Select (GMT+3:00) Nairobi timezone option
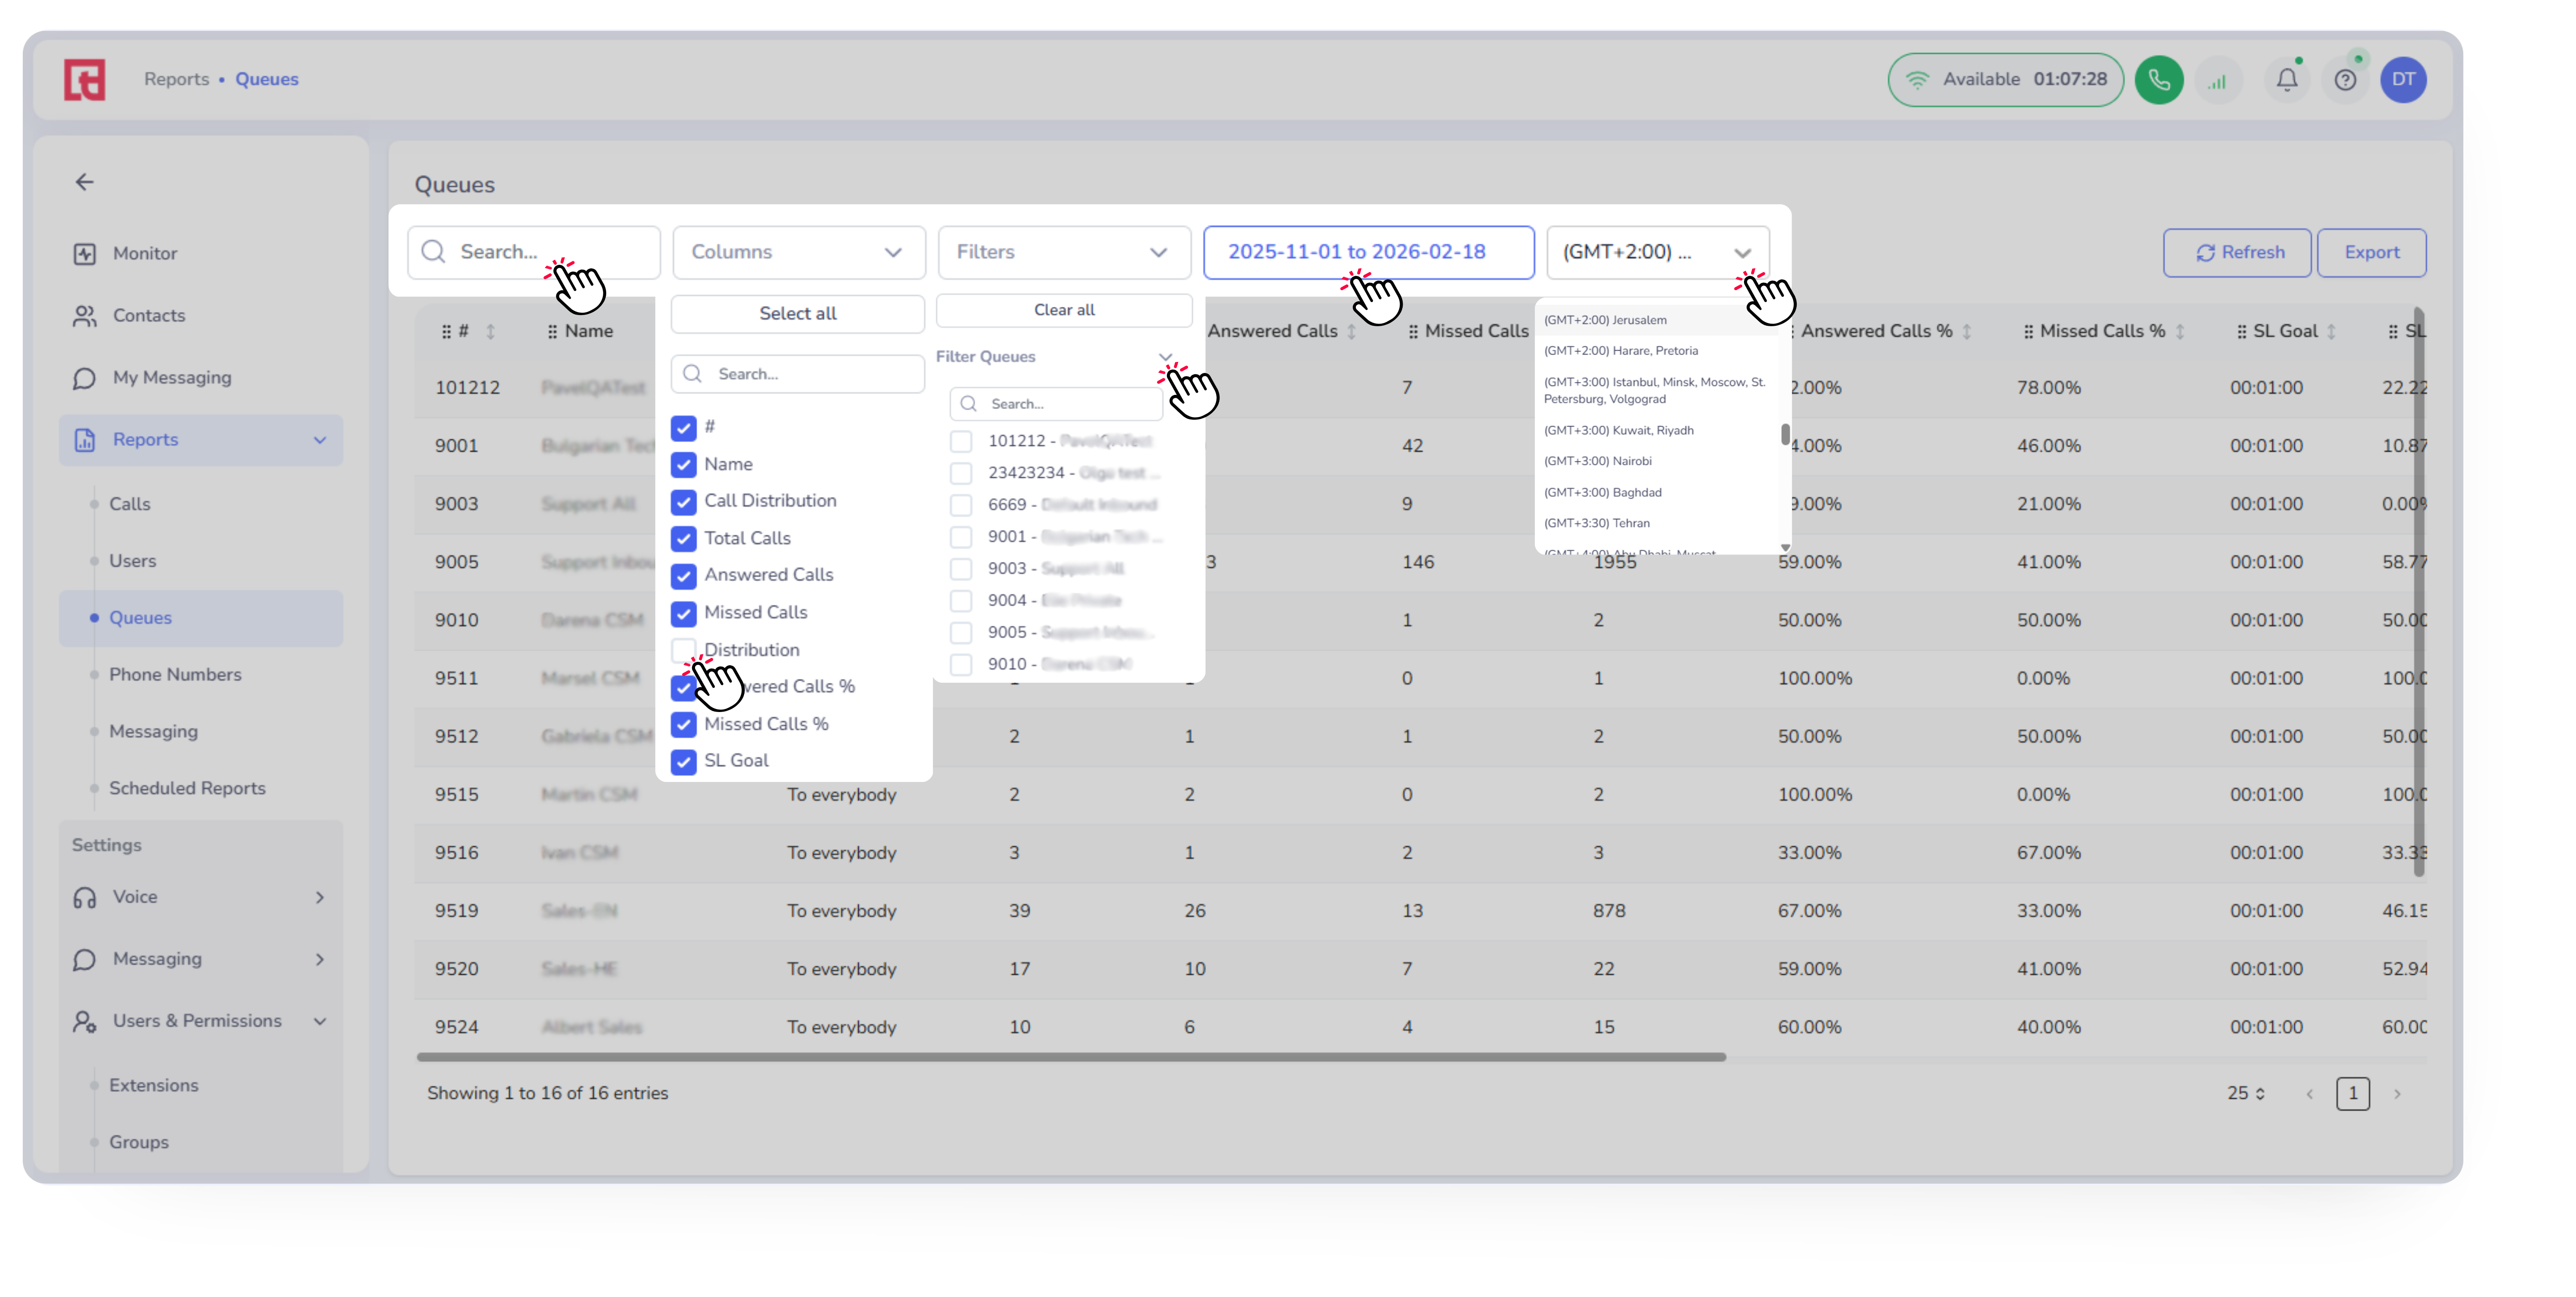Image resolution: width=2576 pixels, height=1297 pixels. [1597, 461]
